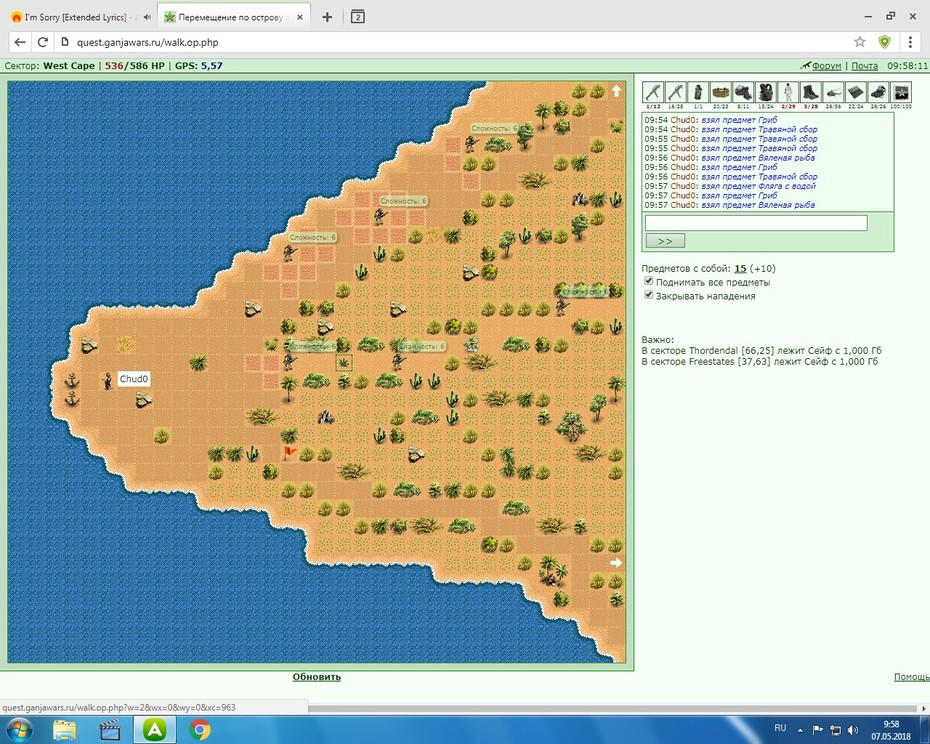Select the helicopter transport icon
930x744 pixels.
tap(833, 93)
